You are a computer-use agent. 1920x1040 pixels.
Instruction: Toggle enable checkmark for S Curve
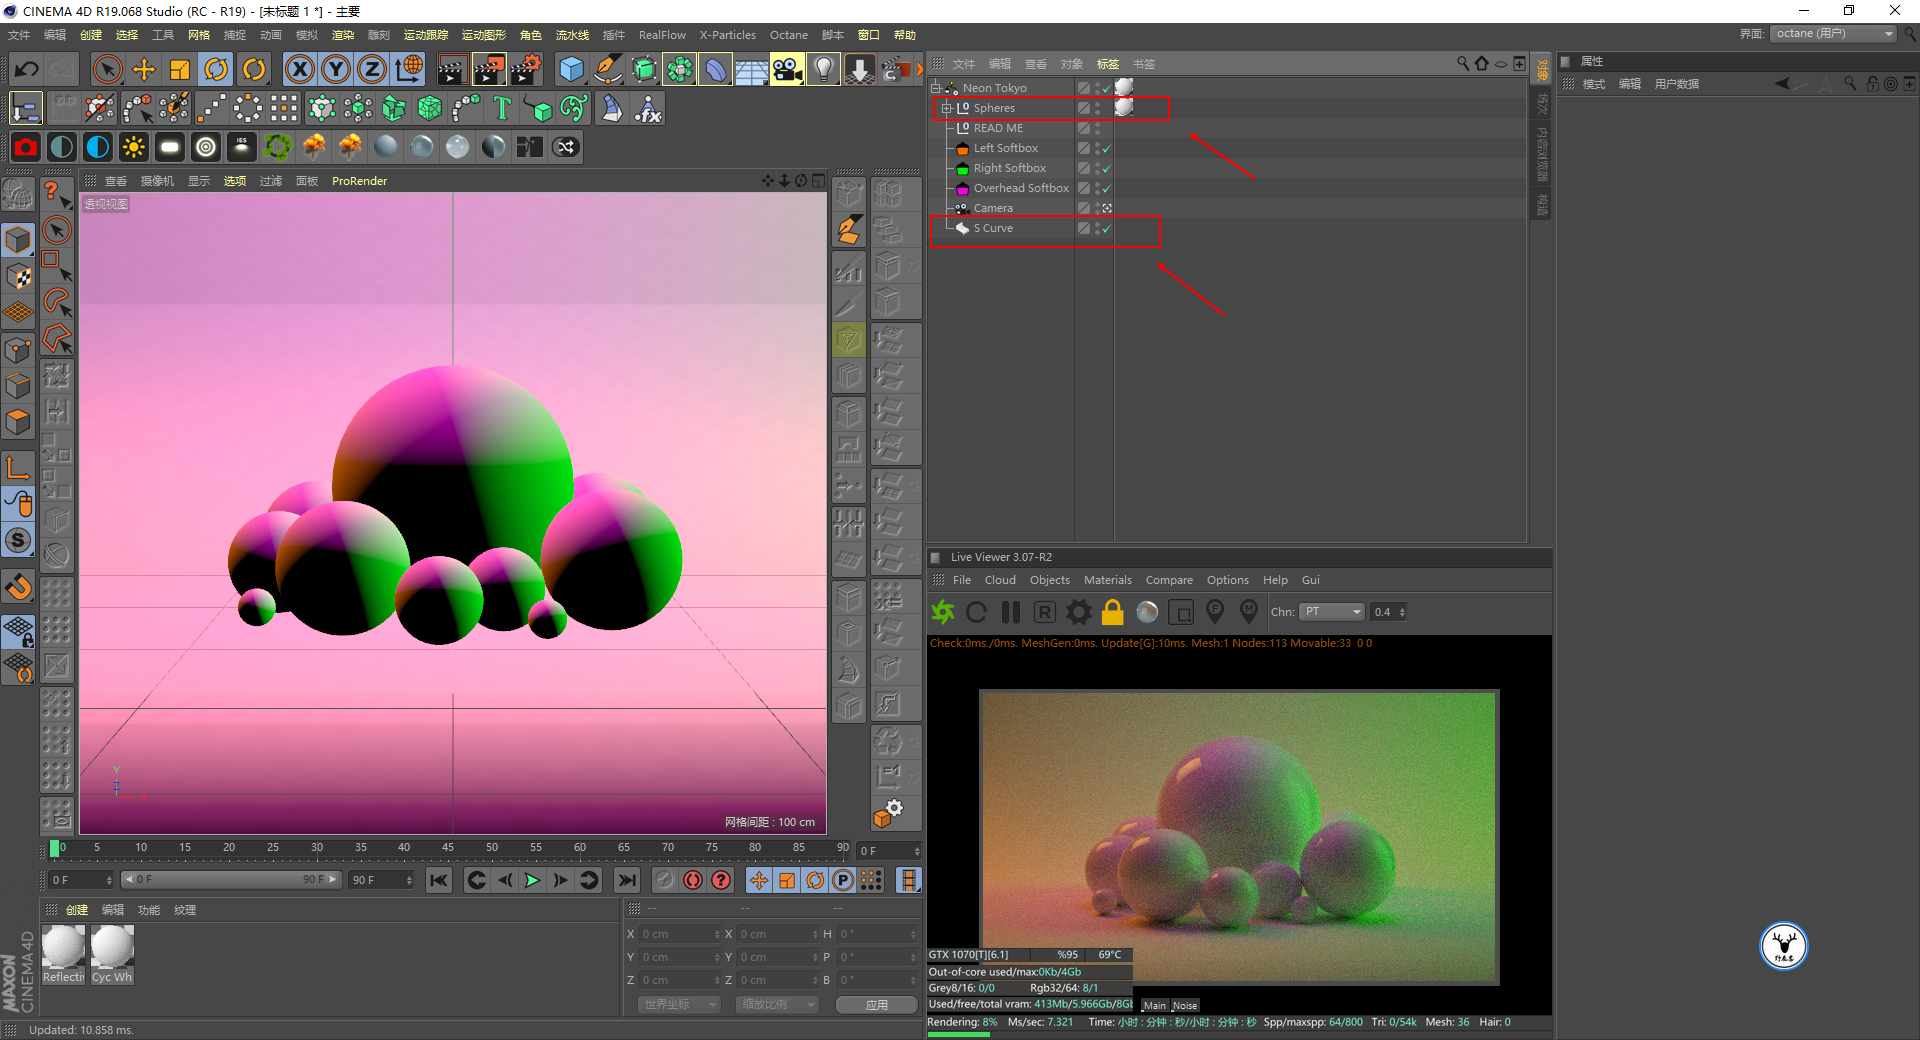click(x=1107, y=229)
